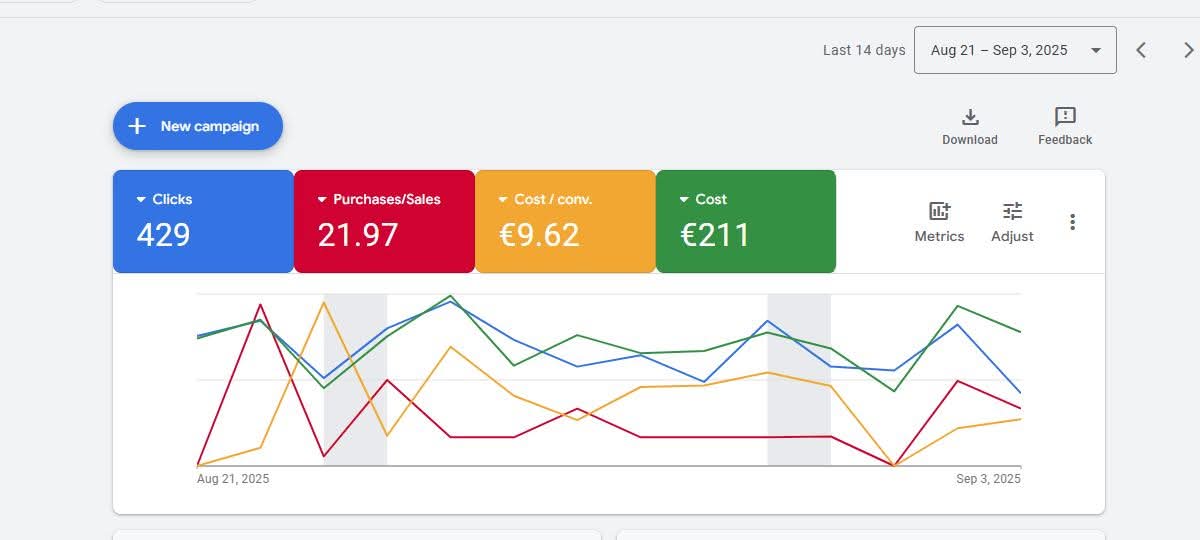Expand the Purchases/Sales metric dropdown arrow
Viewport: 1200px width, 540px height.
pyautogui.click(x=322, y=200)
